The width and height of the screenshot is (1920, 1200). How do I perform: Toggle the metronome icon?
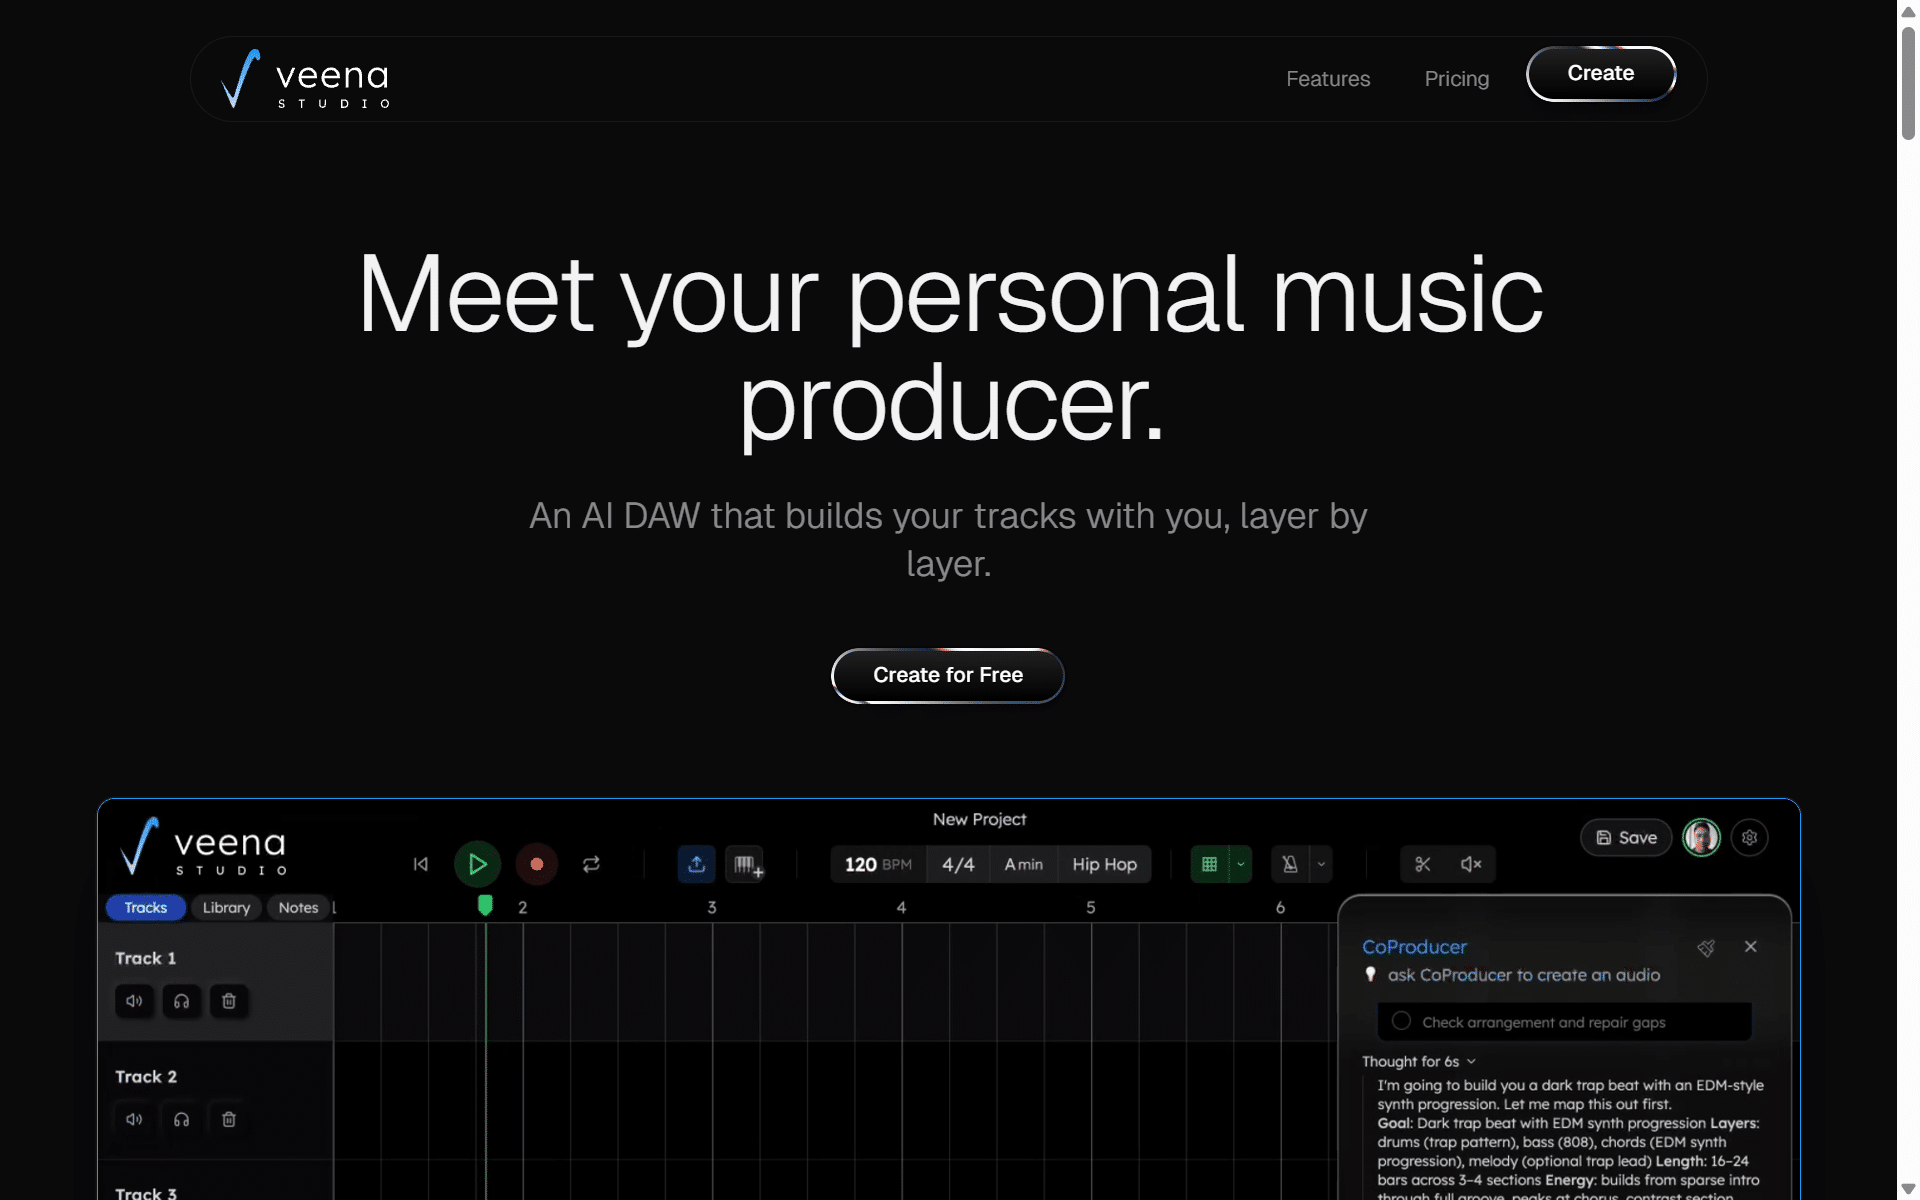(x=1290, y=864)
